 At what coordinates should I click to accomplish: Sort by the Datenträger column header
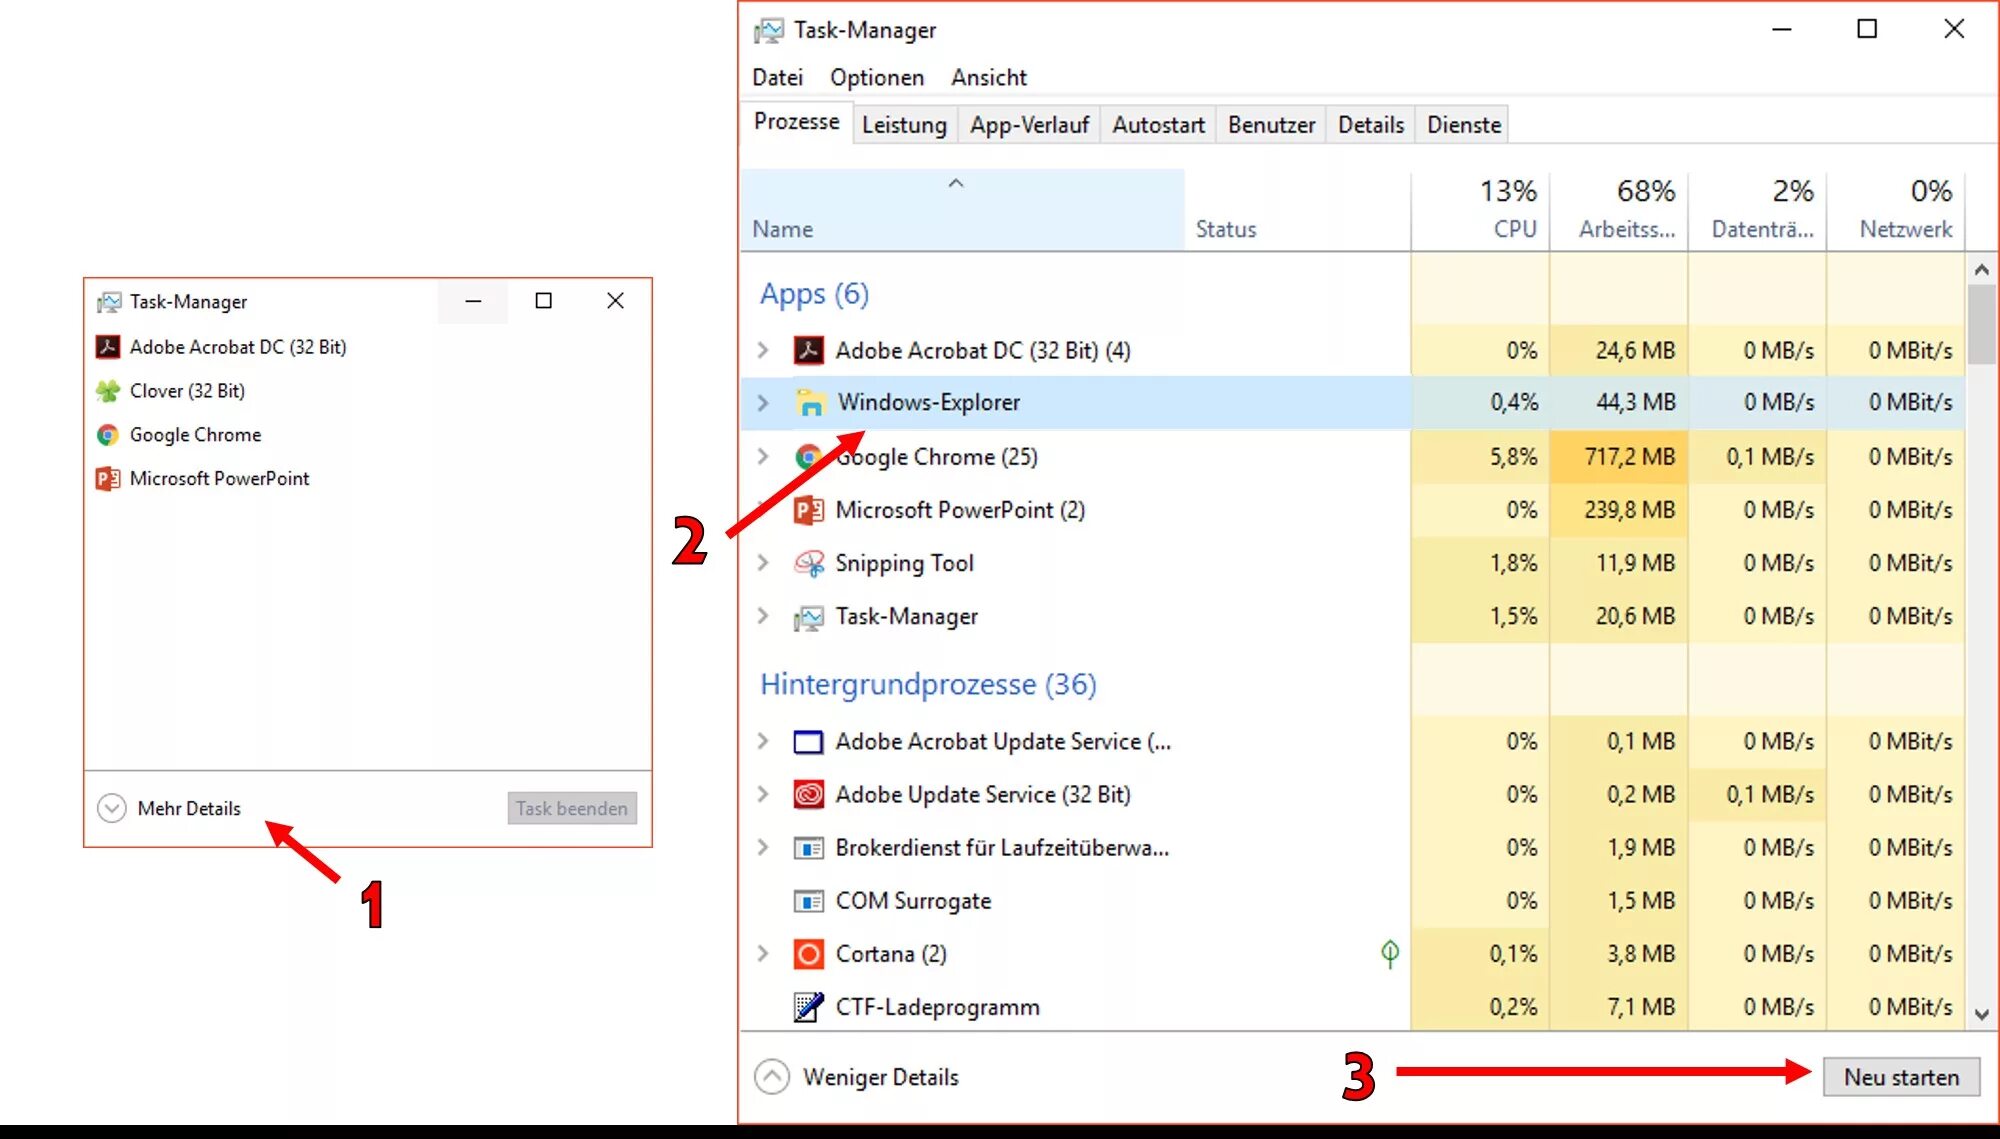click(x=1757, y=210)
